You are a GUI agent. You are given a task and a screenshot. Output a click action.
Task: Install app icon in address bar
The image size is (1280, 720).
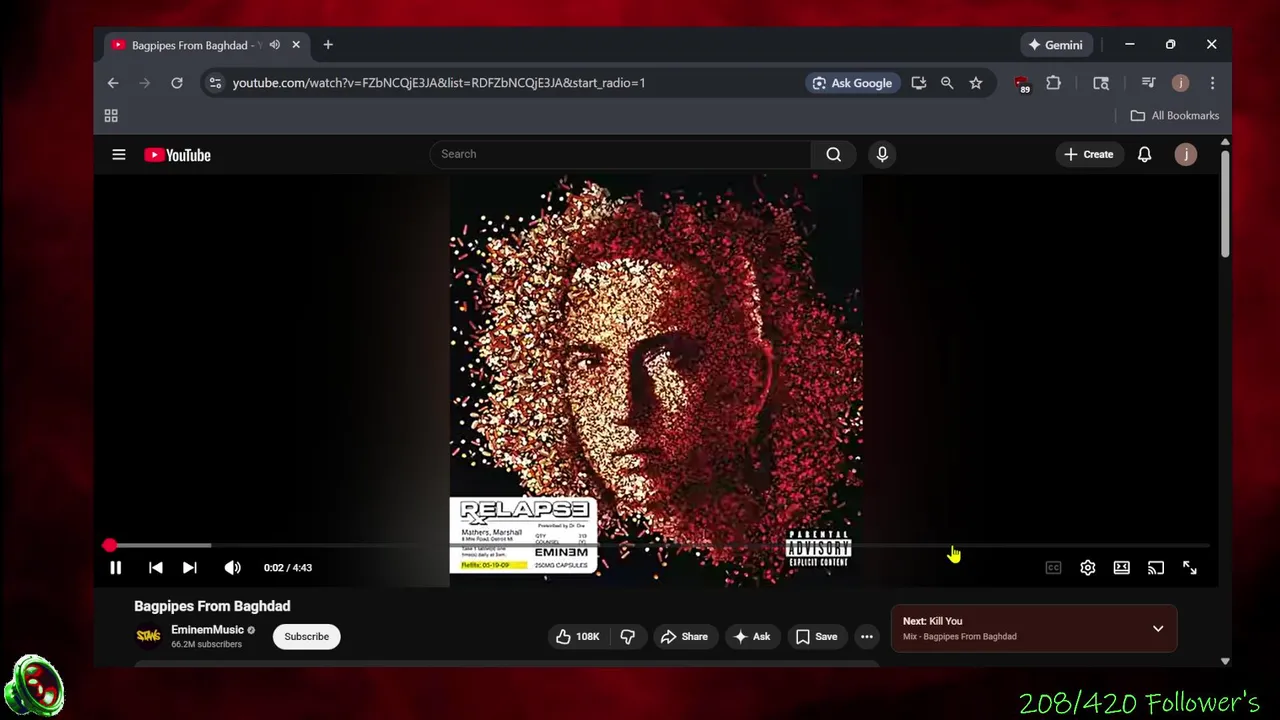click(919, 83)
